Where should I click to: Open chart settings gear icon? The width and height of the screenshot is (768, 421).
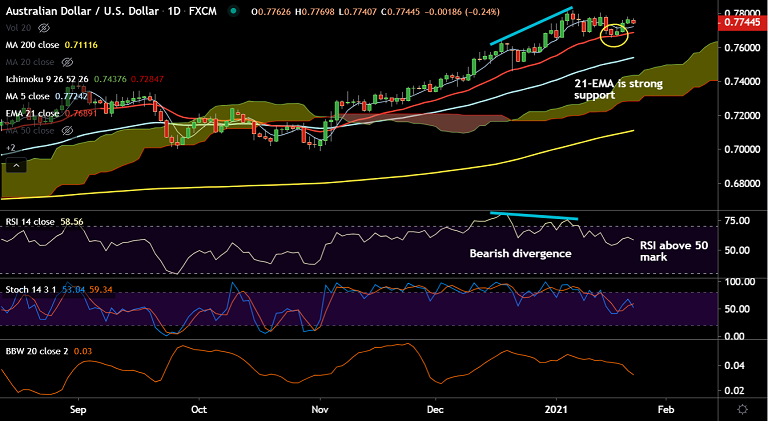coord(743,409)
